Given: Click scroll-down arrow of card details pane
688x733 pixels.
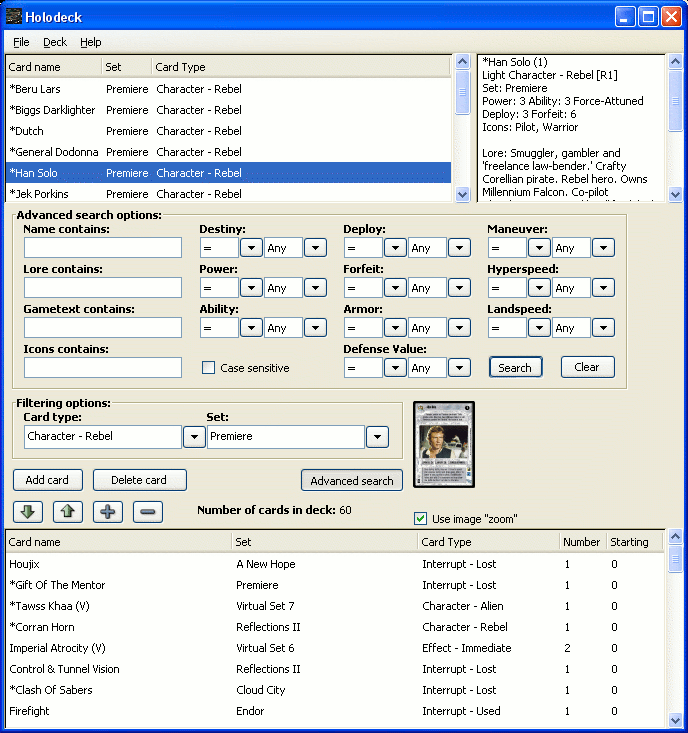Looking at the screenshot, I should point(675,194).
